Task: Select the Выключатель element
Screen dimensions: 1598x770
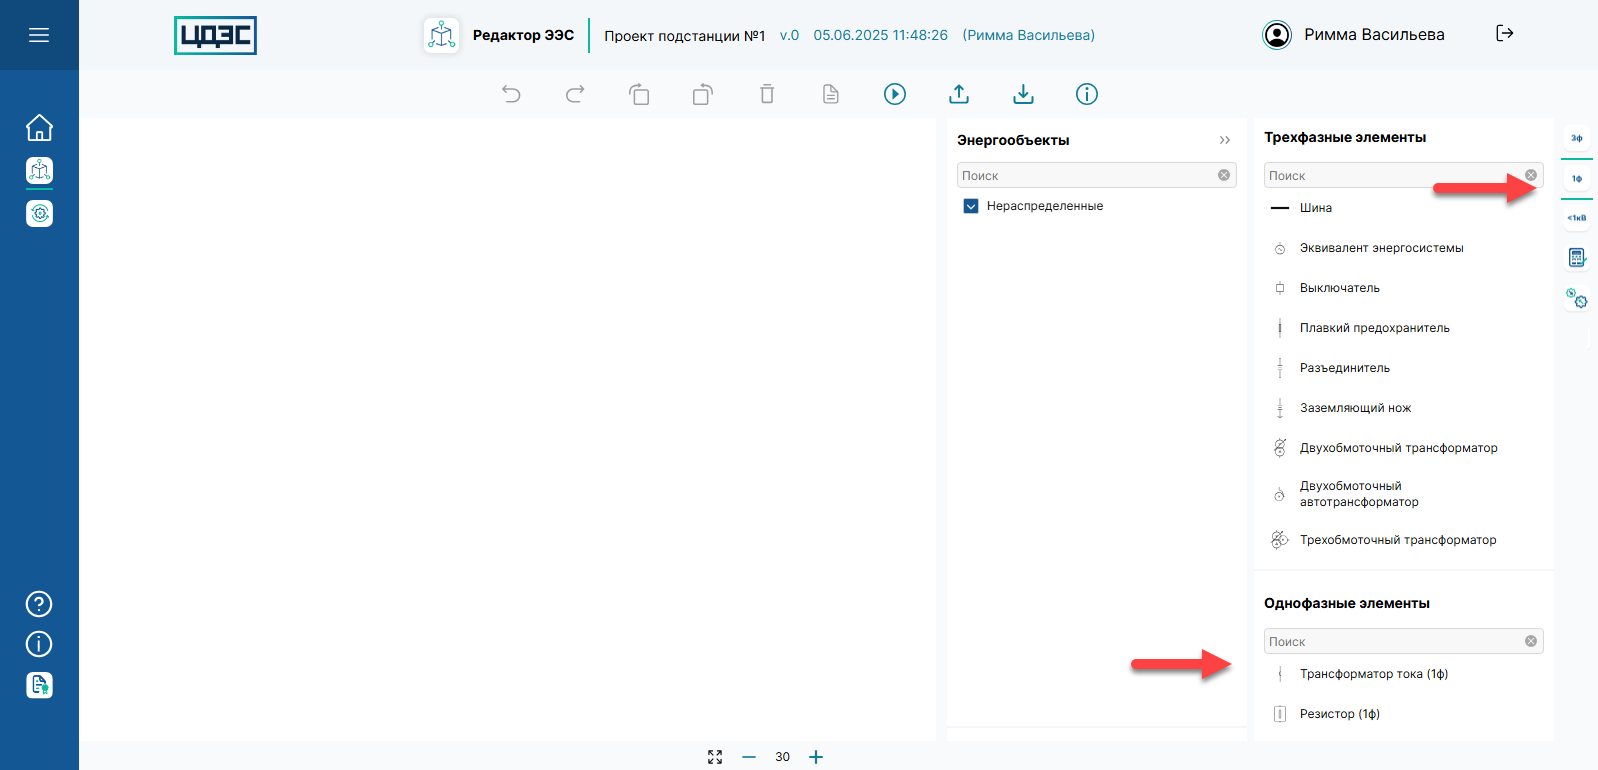Action: click(1339, 288)
